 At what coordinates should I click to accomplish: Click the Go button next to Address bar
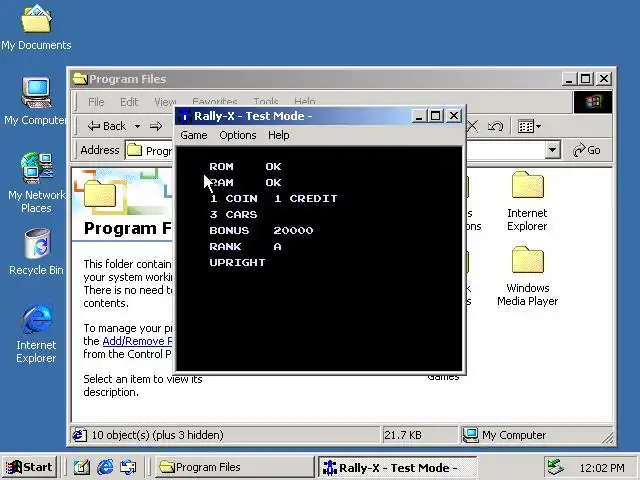click(x=587, y=150)
